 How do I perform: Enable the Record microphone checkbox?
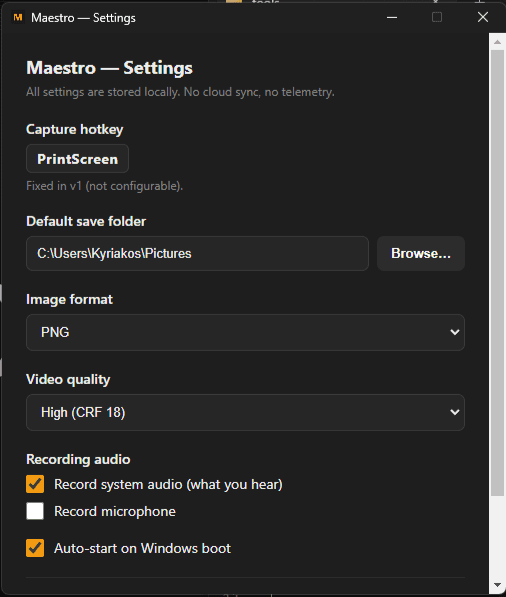click(x=35, y=511)
